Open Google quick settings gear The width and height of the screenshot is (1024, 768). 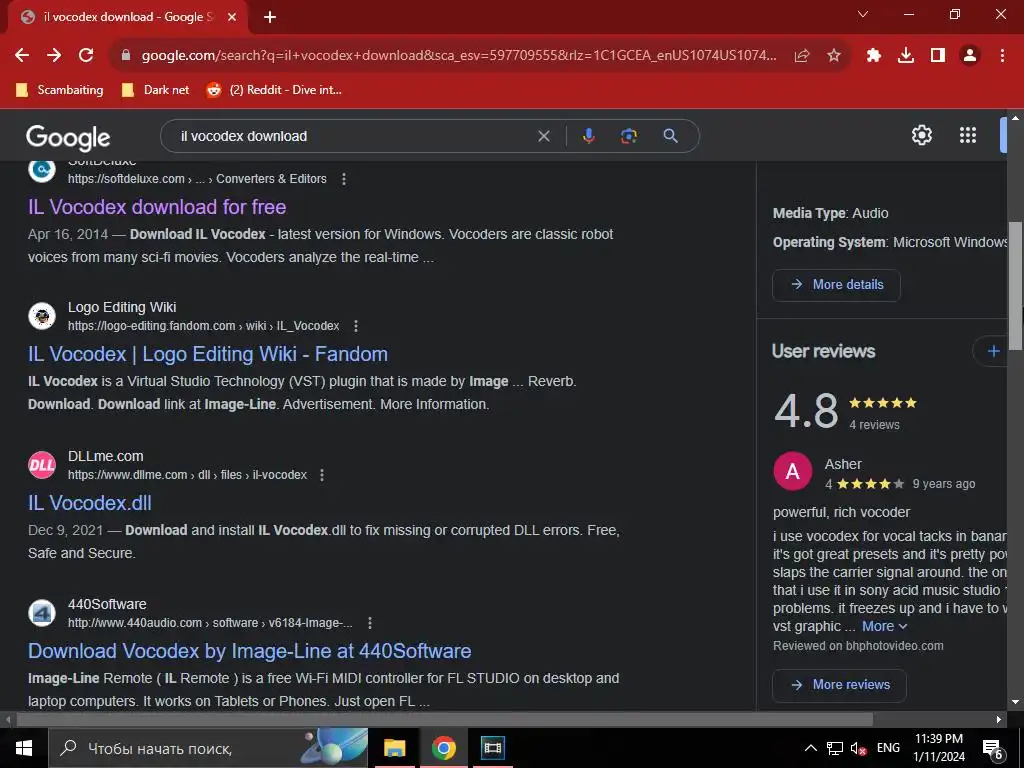pos(921,135)
